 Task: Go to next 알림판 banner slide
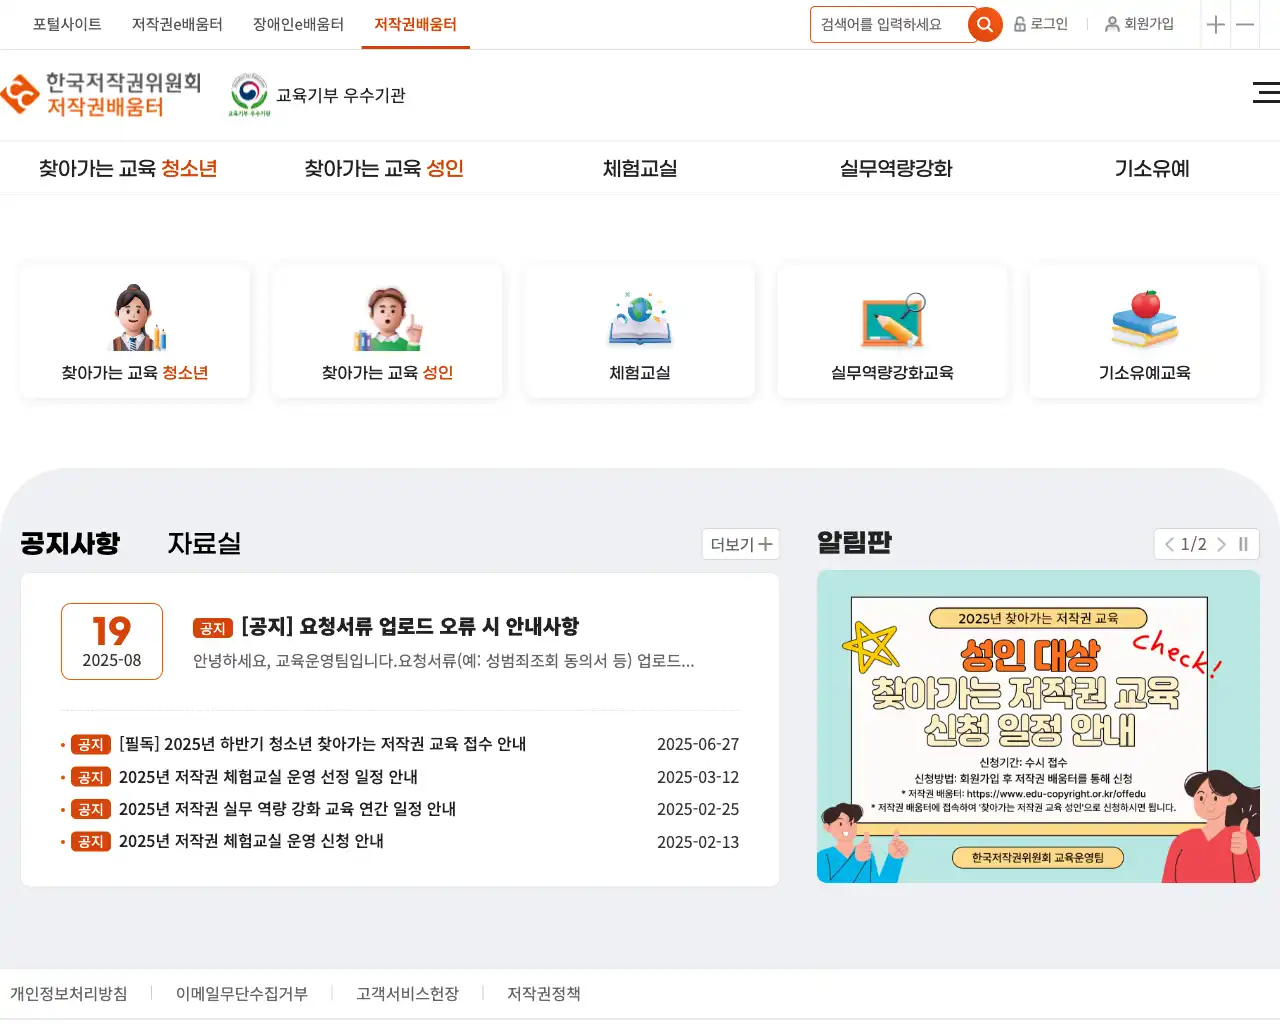click(1221, 544)
